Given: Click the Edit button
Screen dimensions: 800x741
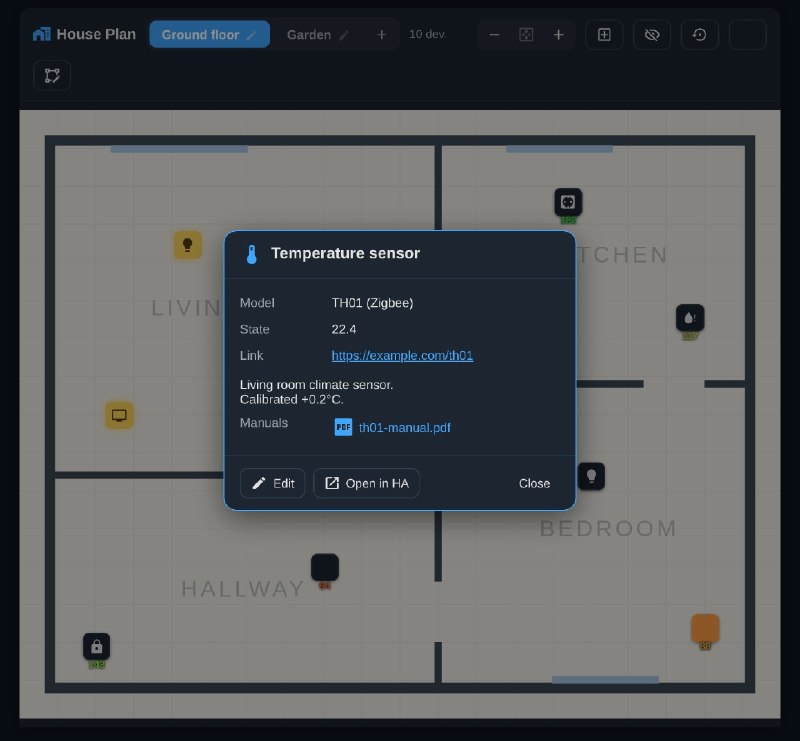Looking at the screenshot, I should pyautogui.click(x=272, y=483).
